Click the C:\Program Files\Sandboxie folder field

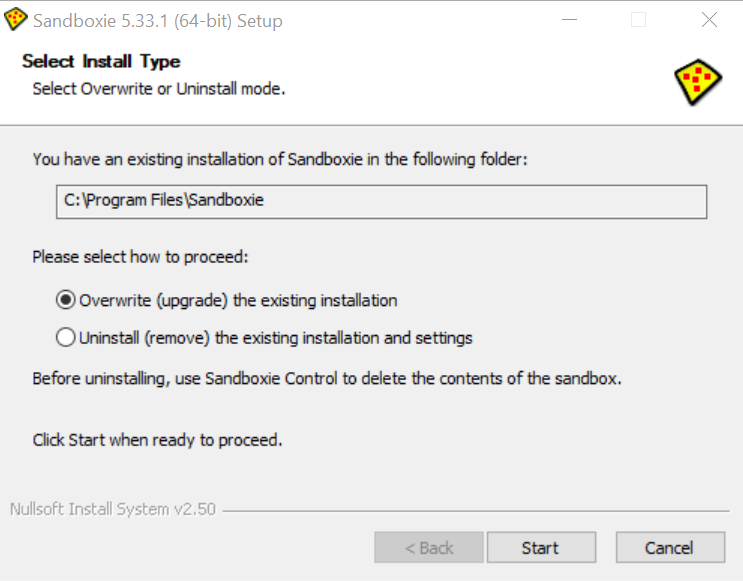click(381, 202)
